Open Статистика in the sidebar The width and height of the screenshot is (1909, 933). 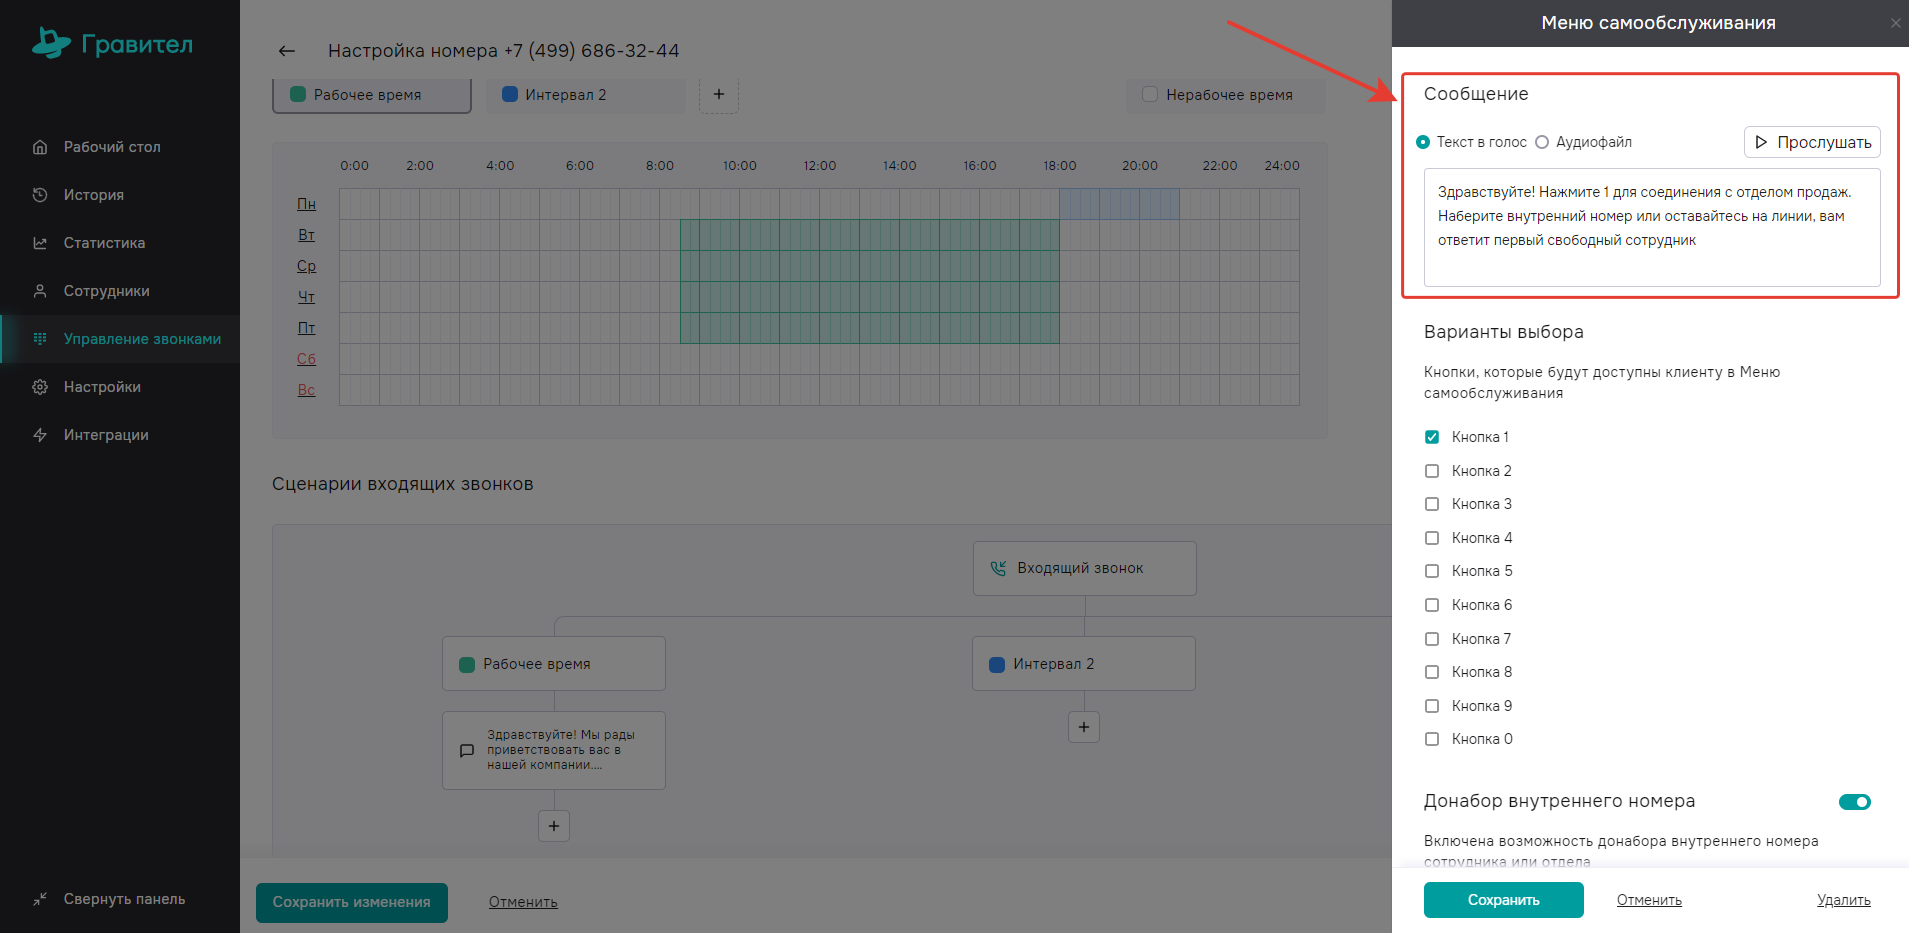(104, 243)
